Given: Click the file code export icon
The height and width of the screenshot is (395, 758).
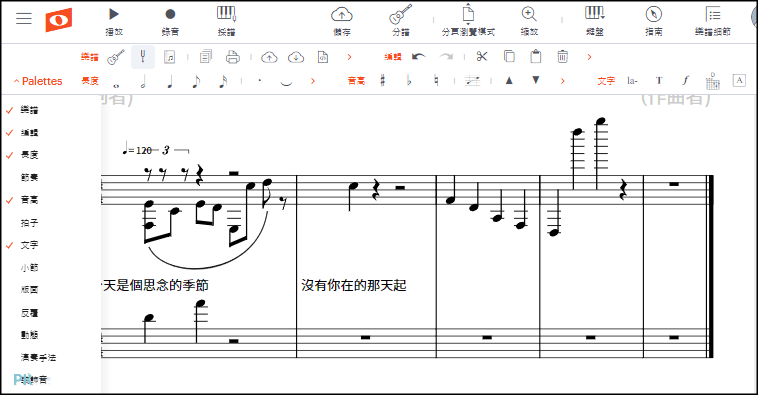Looking at the screenshot, I should point(323,57).
